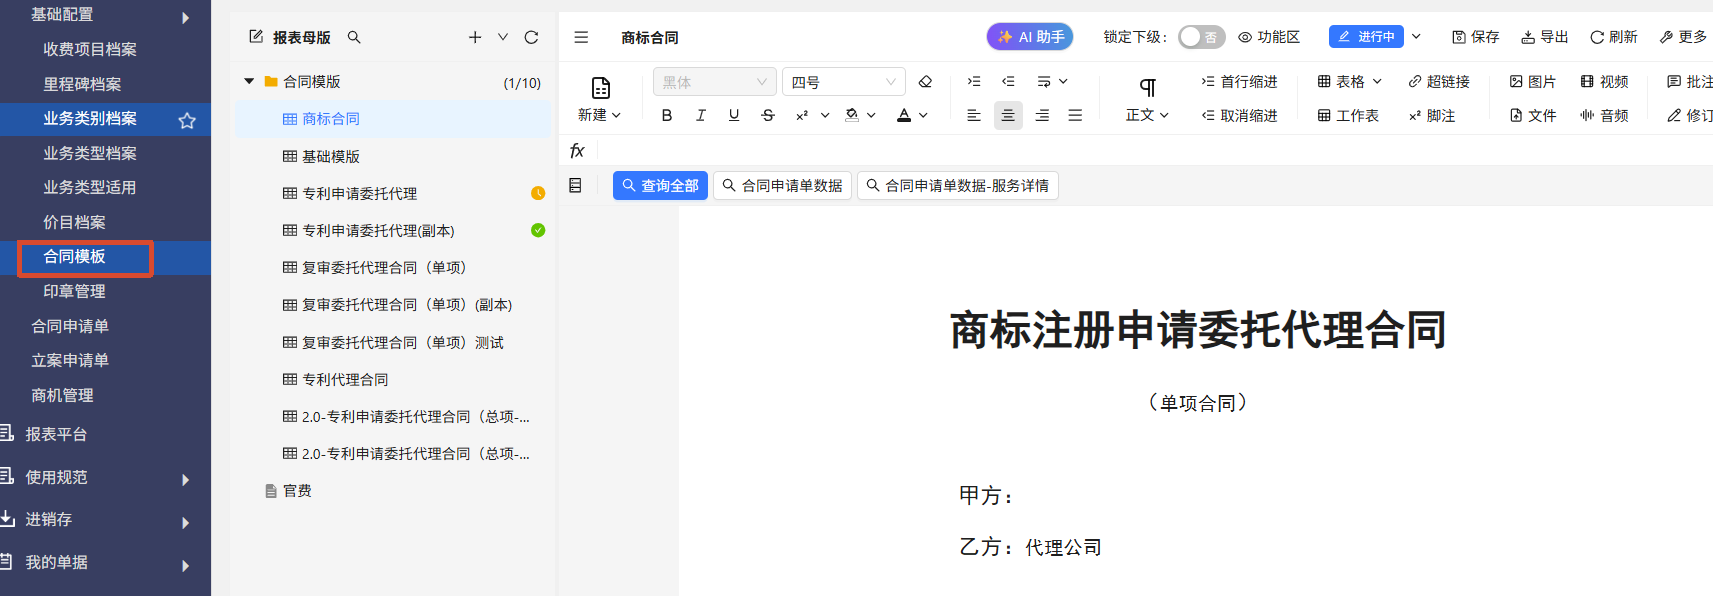Click the hamburger menu icon beside 商标合同

[581, 37]
